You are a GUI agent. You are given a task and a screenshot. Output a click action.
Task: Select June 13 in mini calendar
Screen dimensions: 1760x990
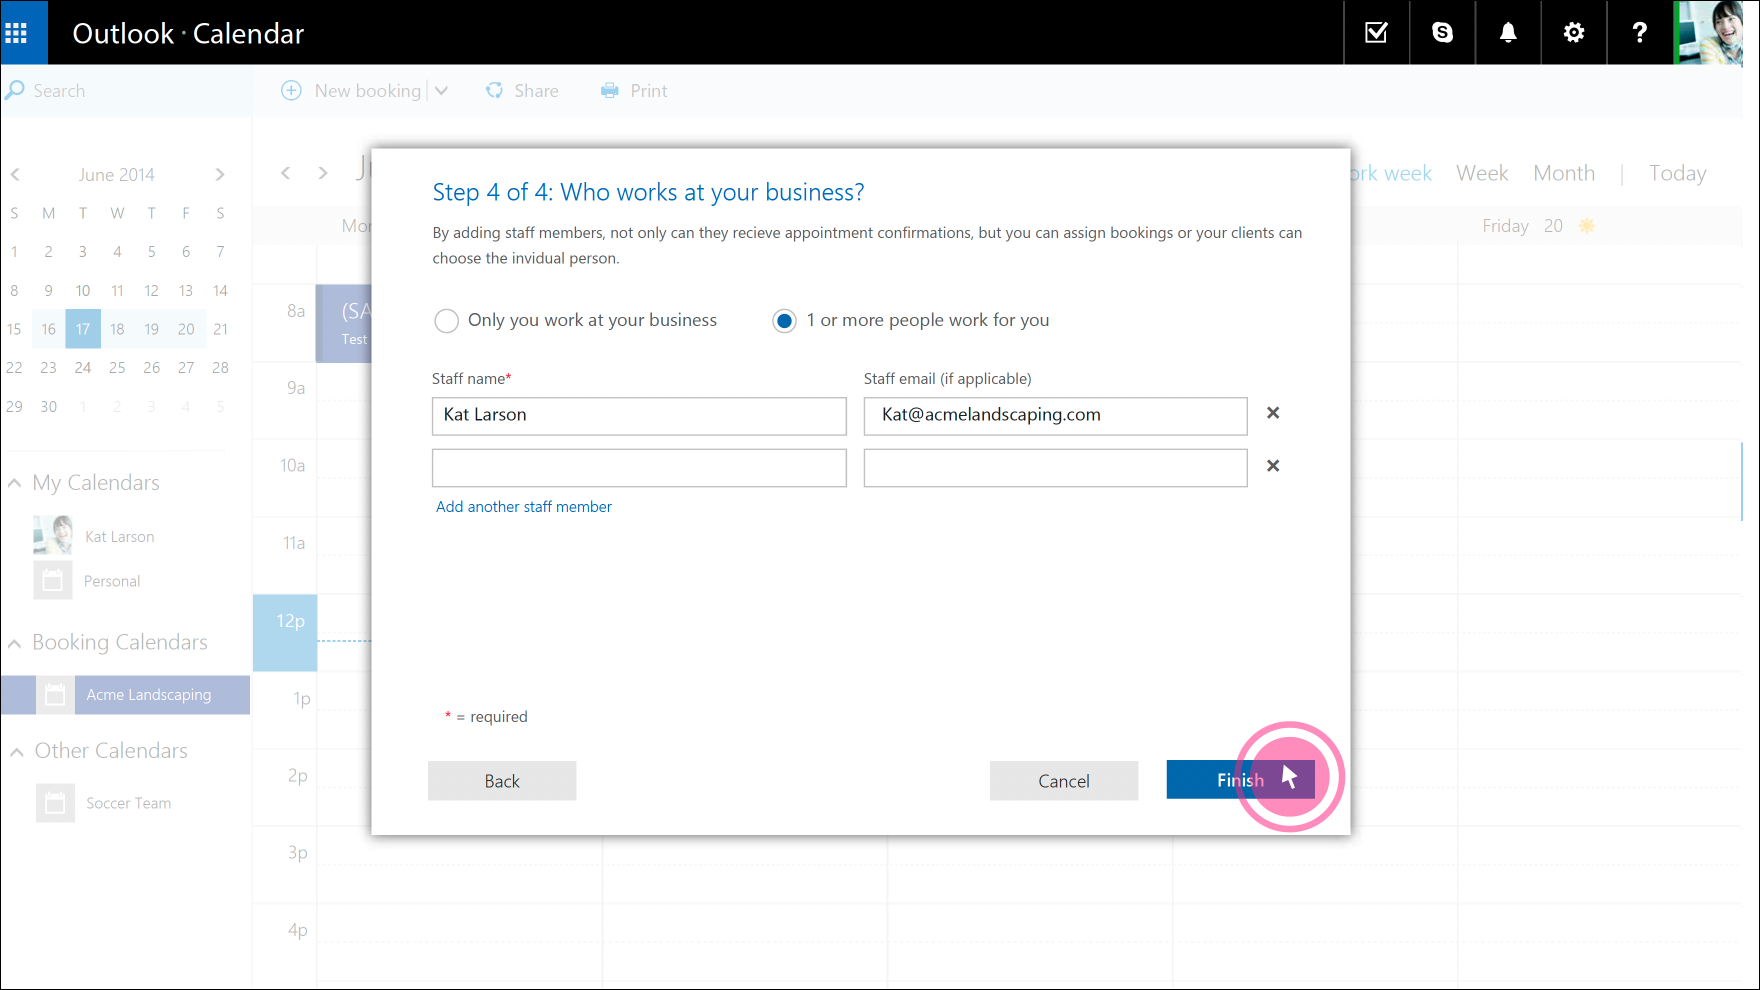(186, 291)
